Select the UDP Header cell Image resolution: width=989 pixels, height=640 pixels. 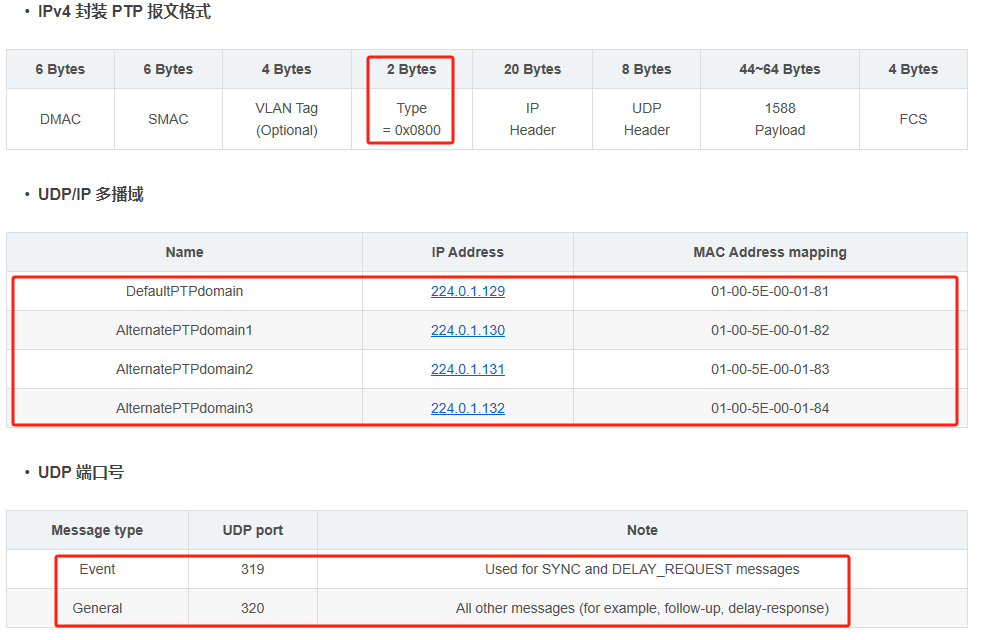[646, 119]
